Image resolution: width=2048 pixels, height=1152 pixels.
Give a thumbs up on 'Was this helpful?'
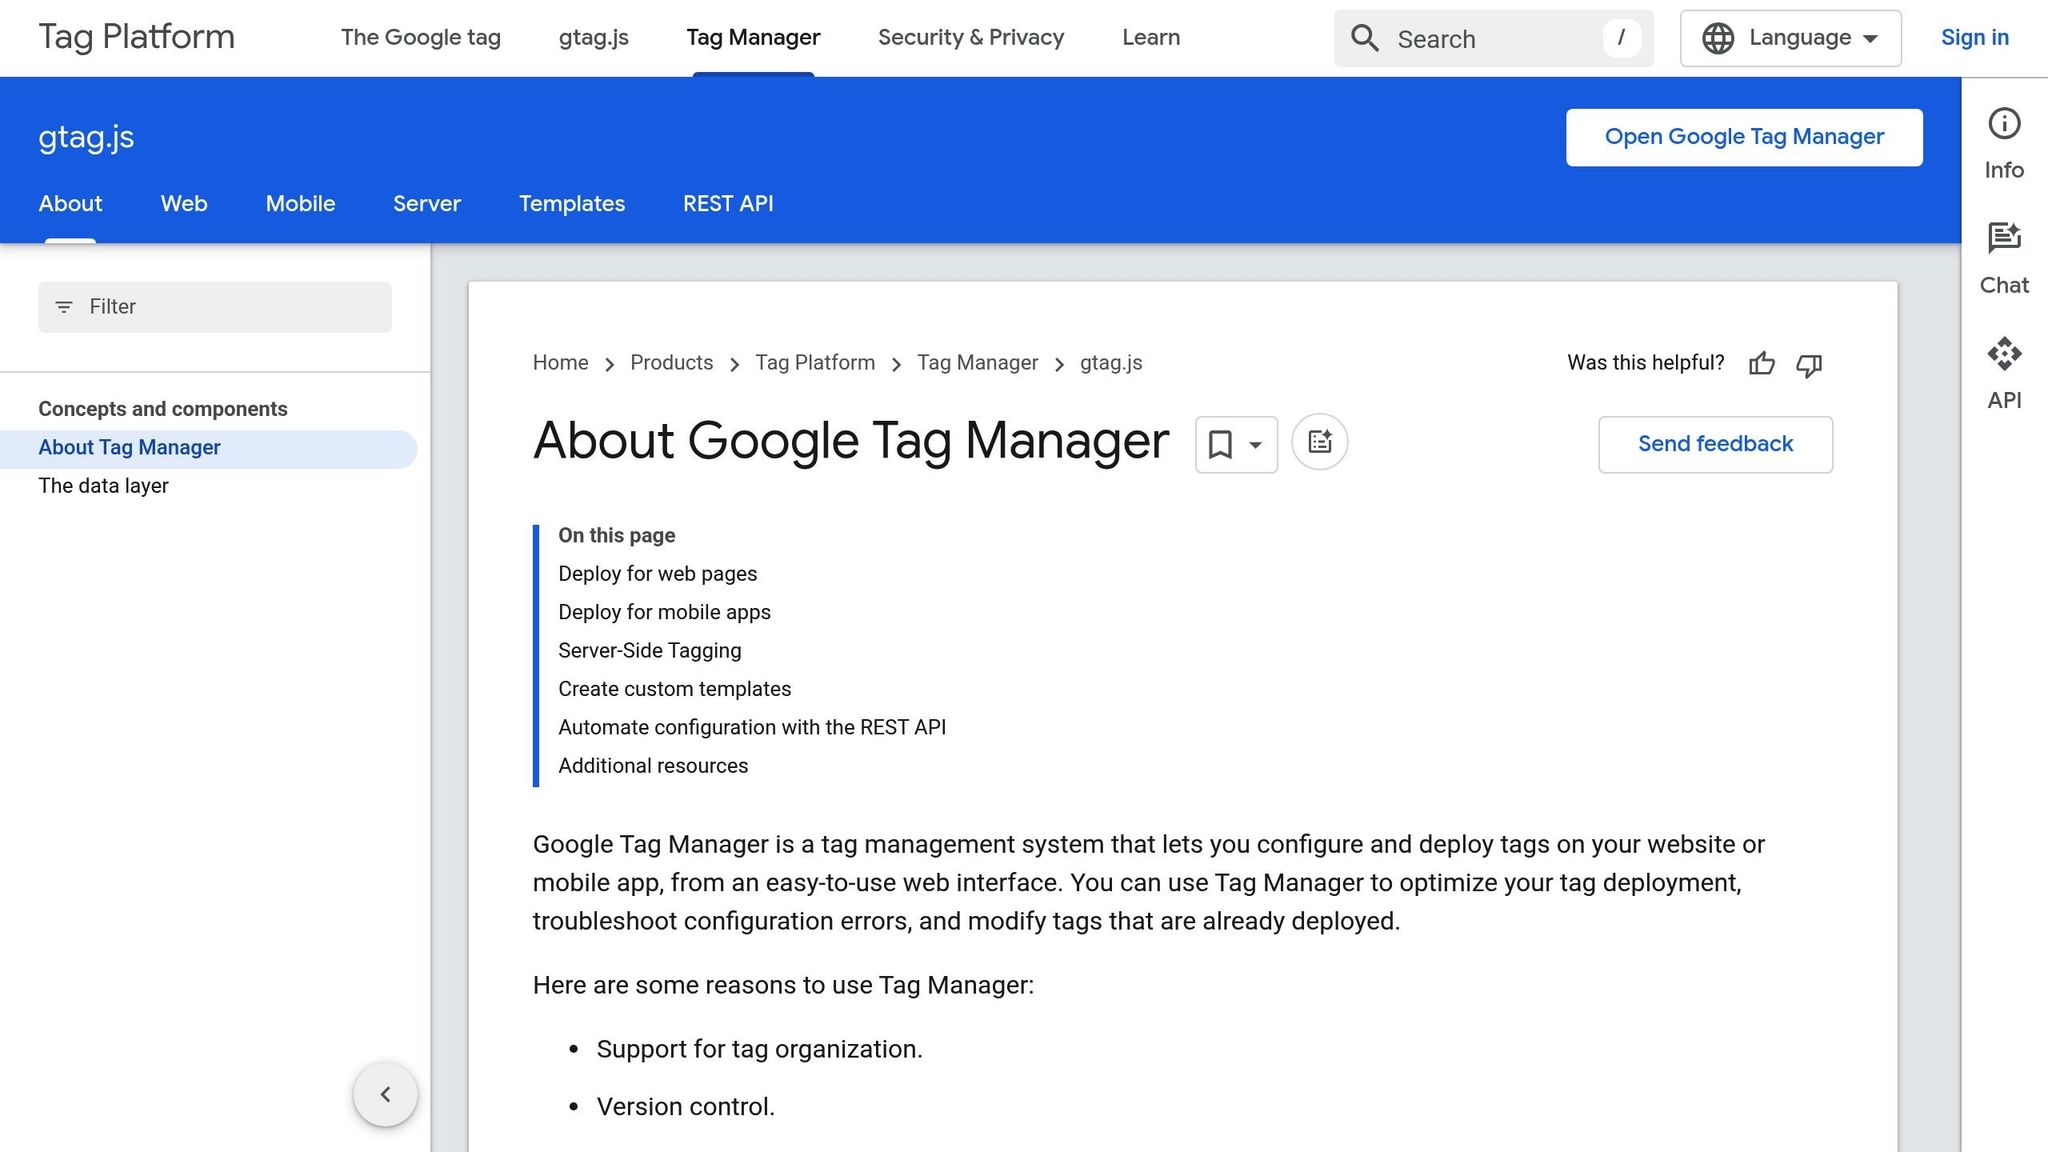(x=1761, y=365)
